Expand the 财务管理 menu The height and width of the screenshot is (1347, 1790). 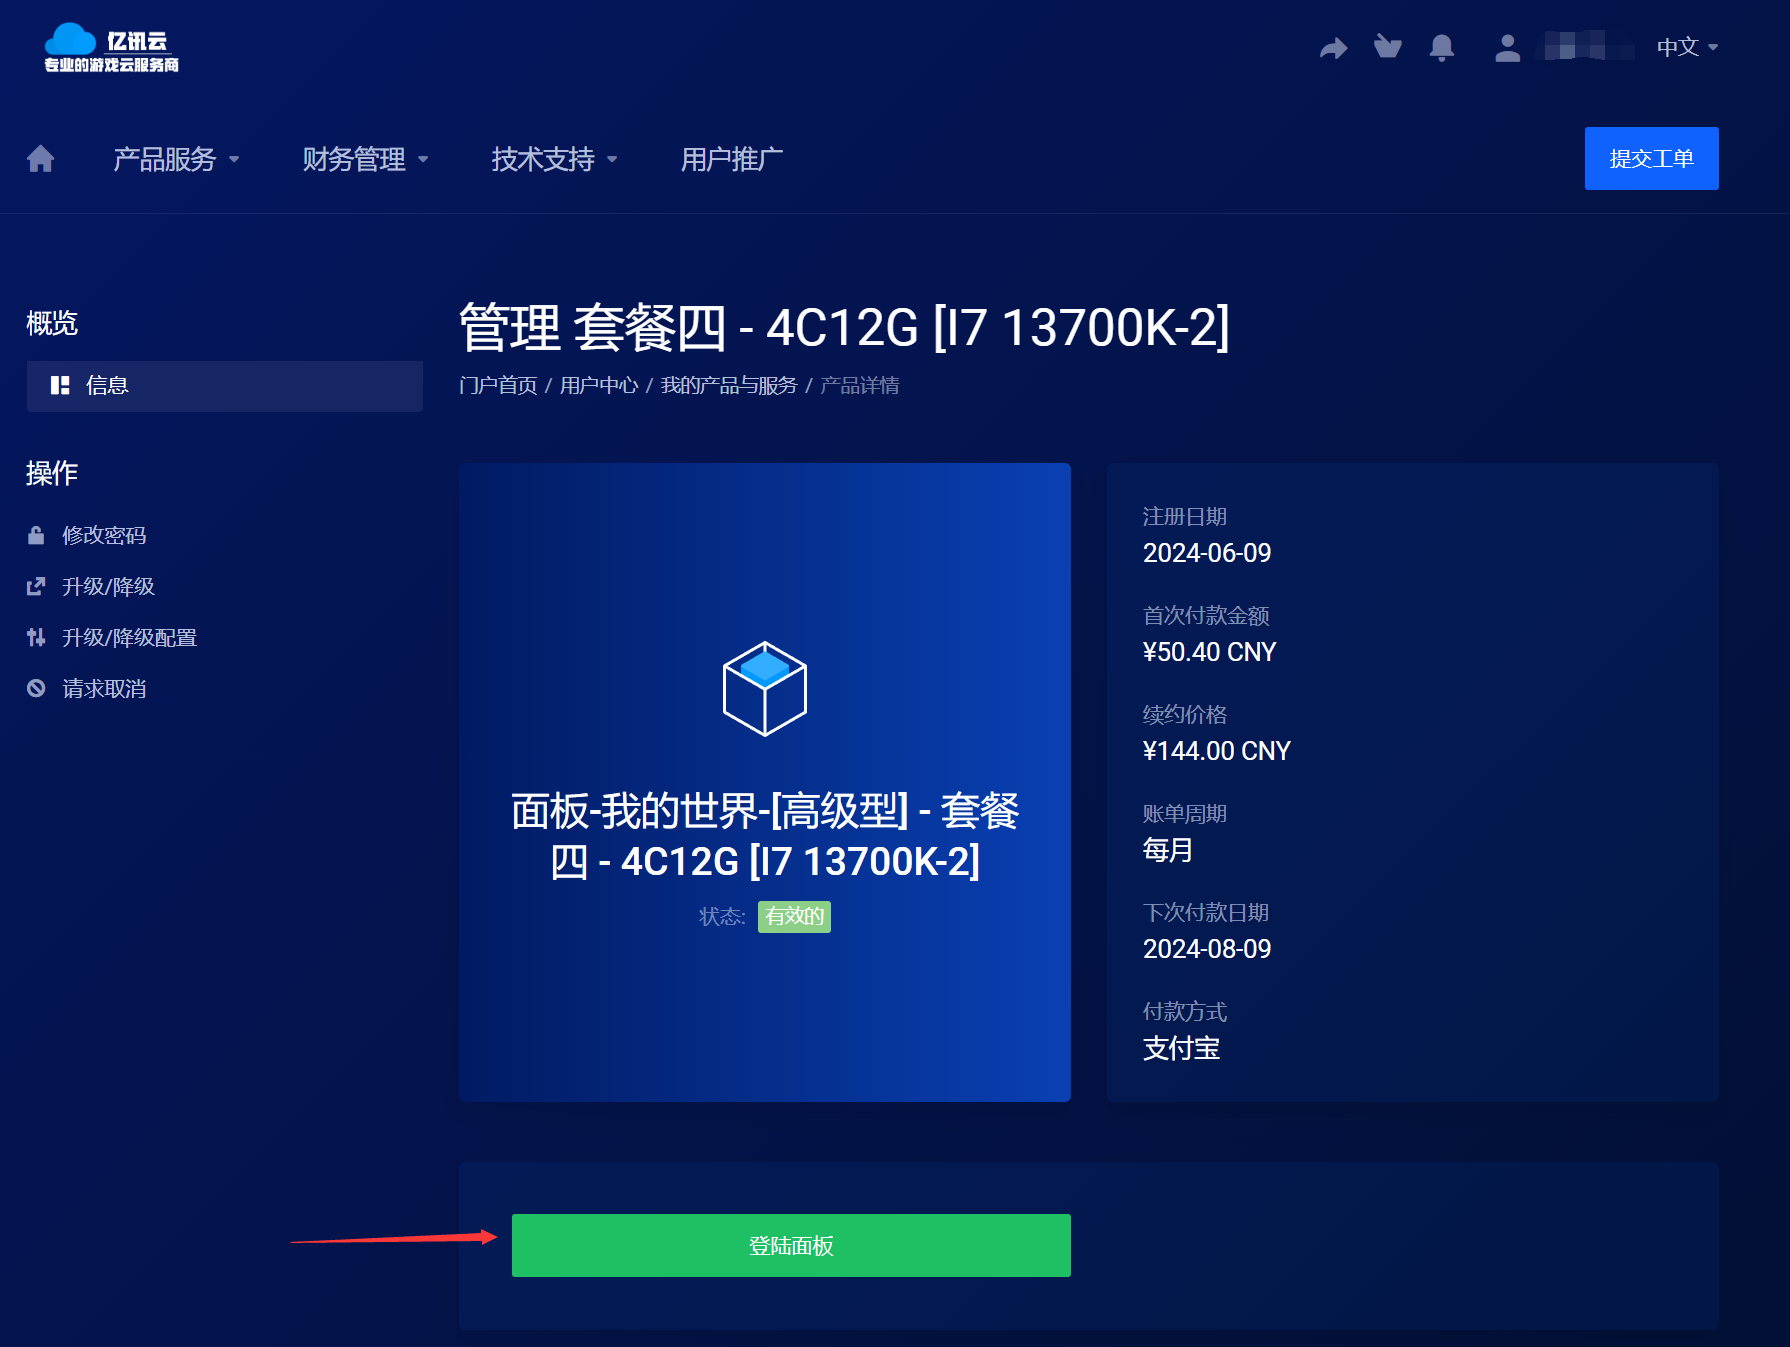(365, 159)
